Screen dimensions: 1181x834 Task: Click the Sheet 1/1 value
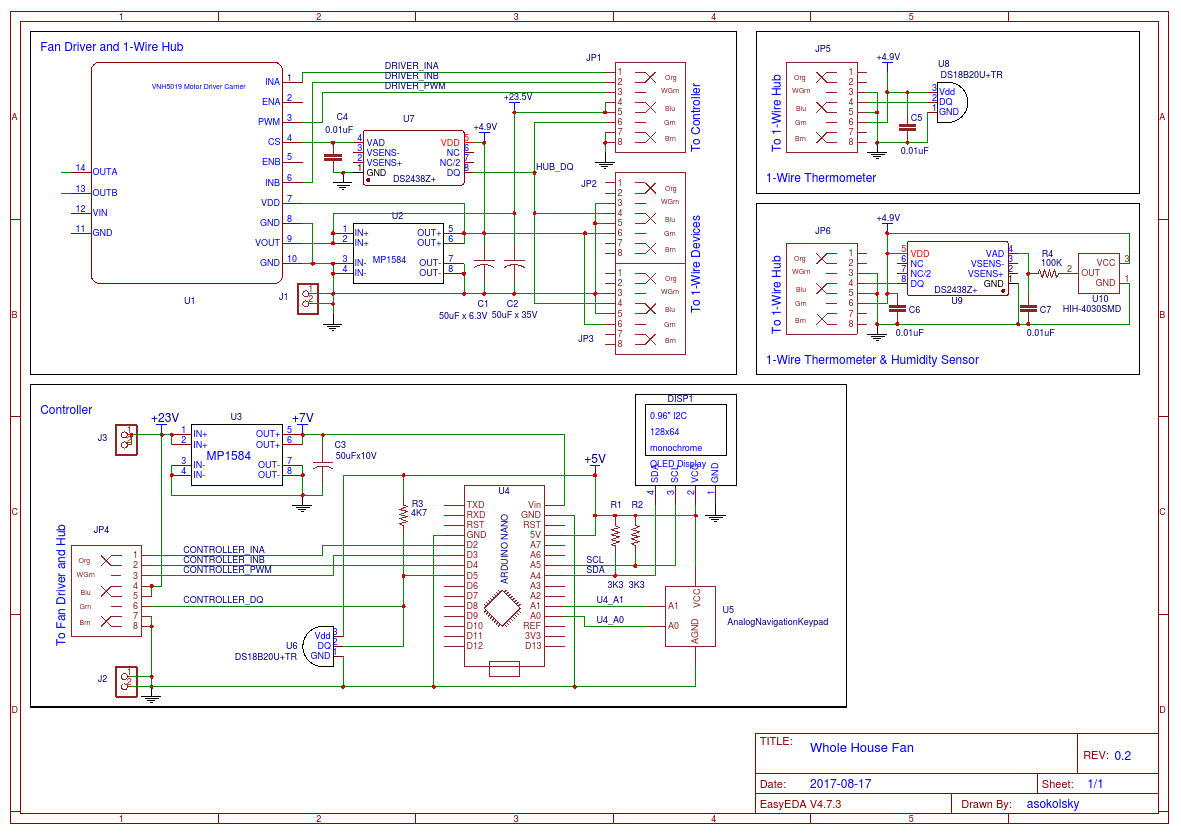[x=1095, y=784]
